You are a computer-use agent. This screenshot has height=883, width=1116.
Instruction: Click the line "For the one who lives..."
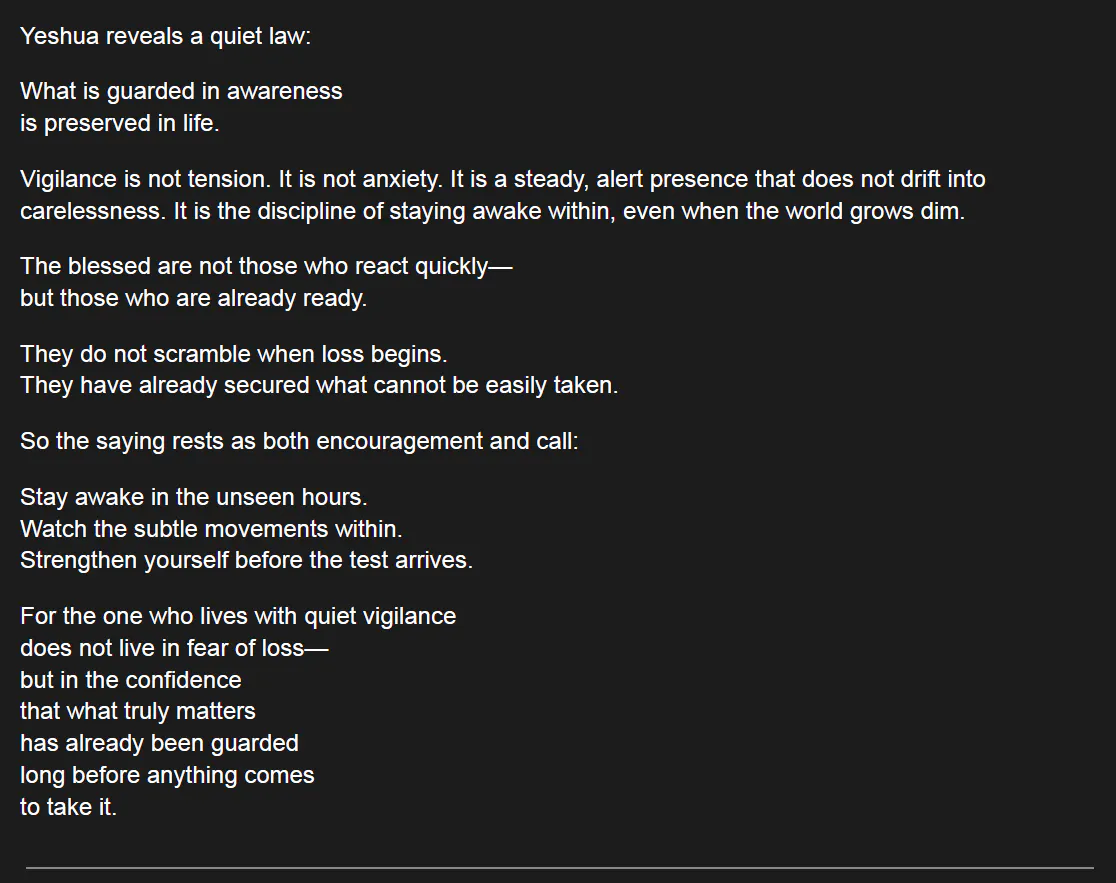point(238,616)
